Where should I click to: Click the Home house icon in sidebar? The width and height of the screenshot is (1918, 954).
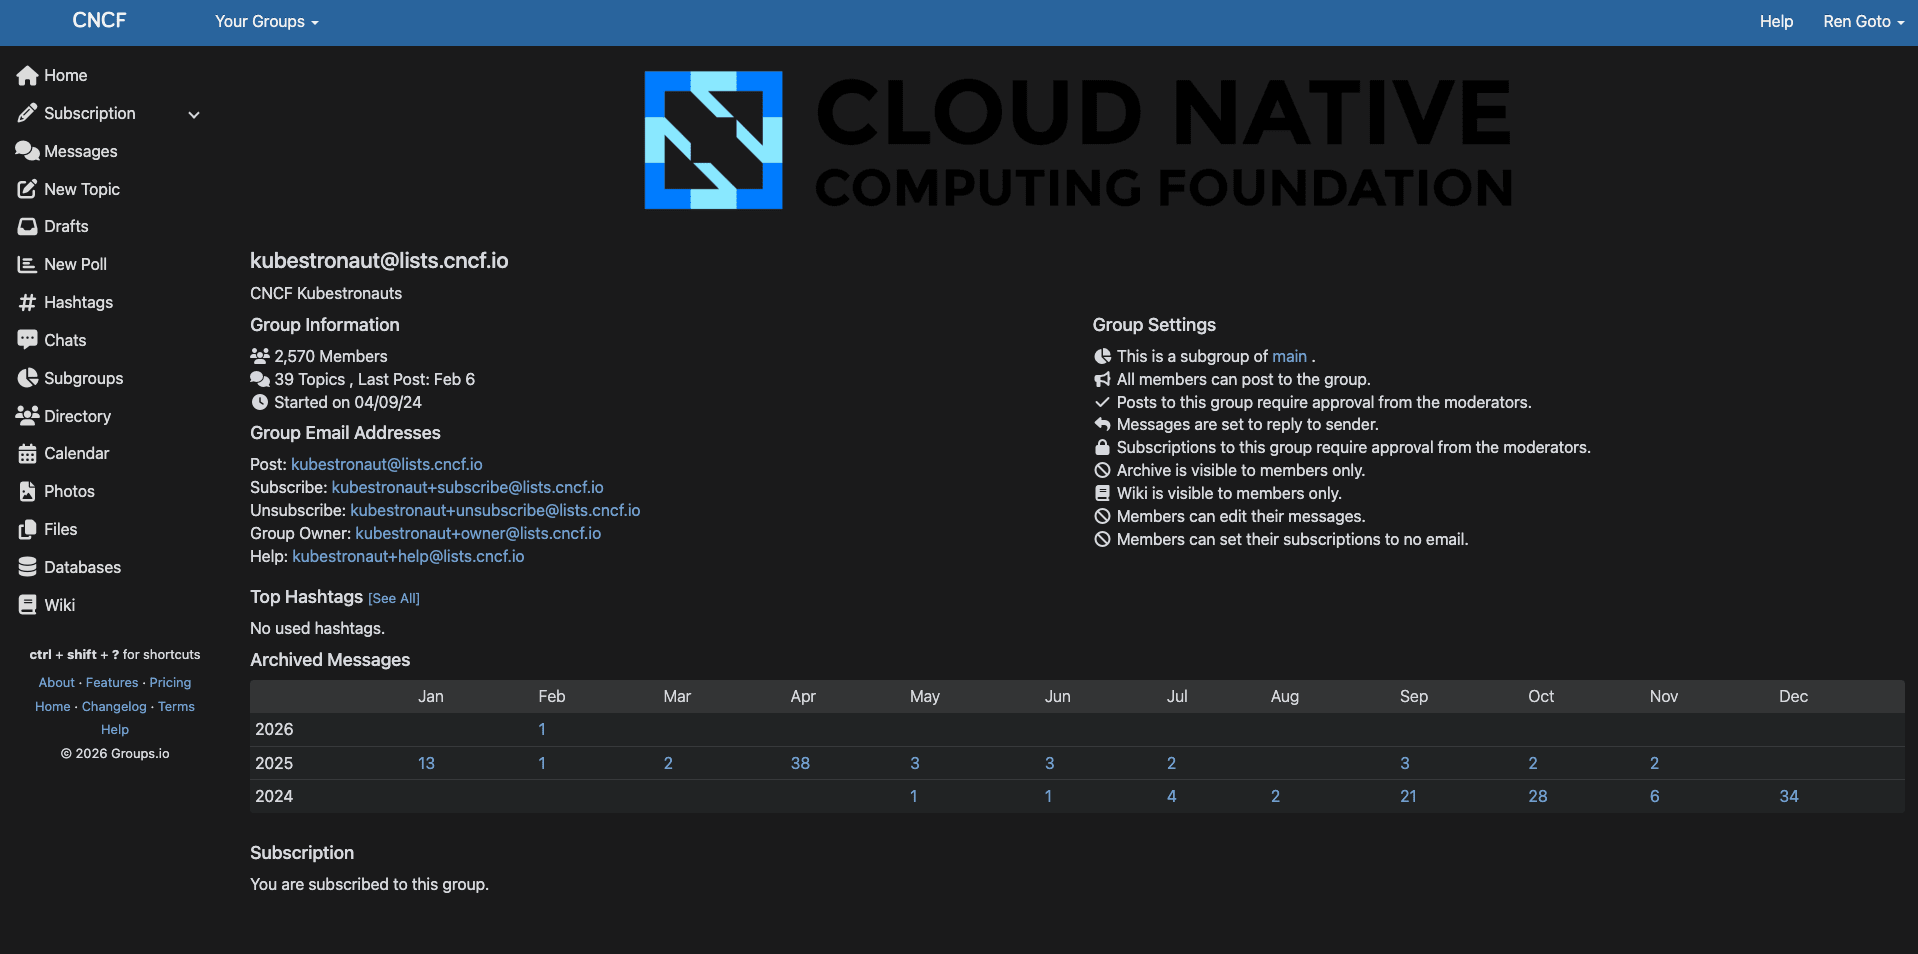click(x=28, y=76)
